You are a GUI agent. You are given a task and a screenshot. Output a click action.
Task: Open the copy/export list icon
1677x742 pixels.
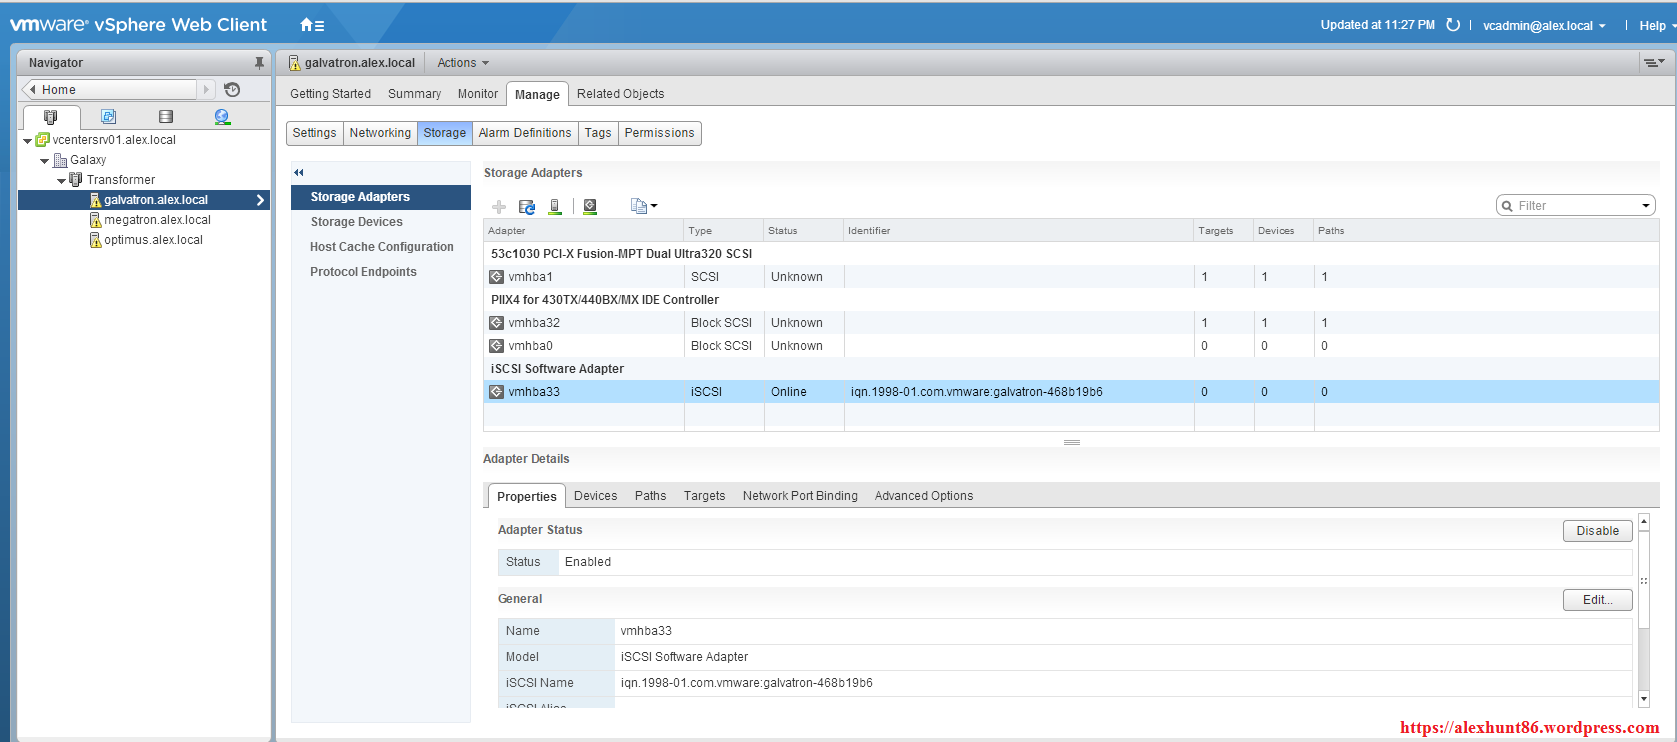(x=639, y=206)
